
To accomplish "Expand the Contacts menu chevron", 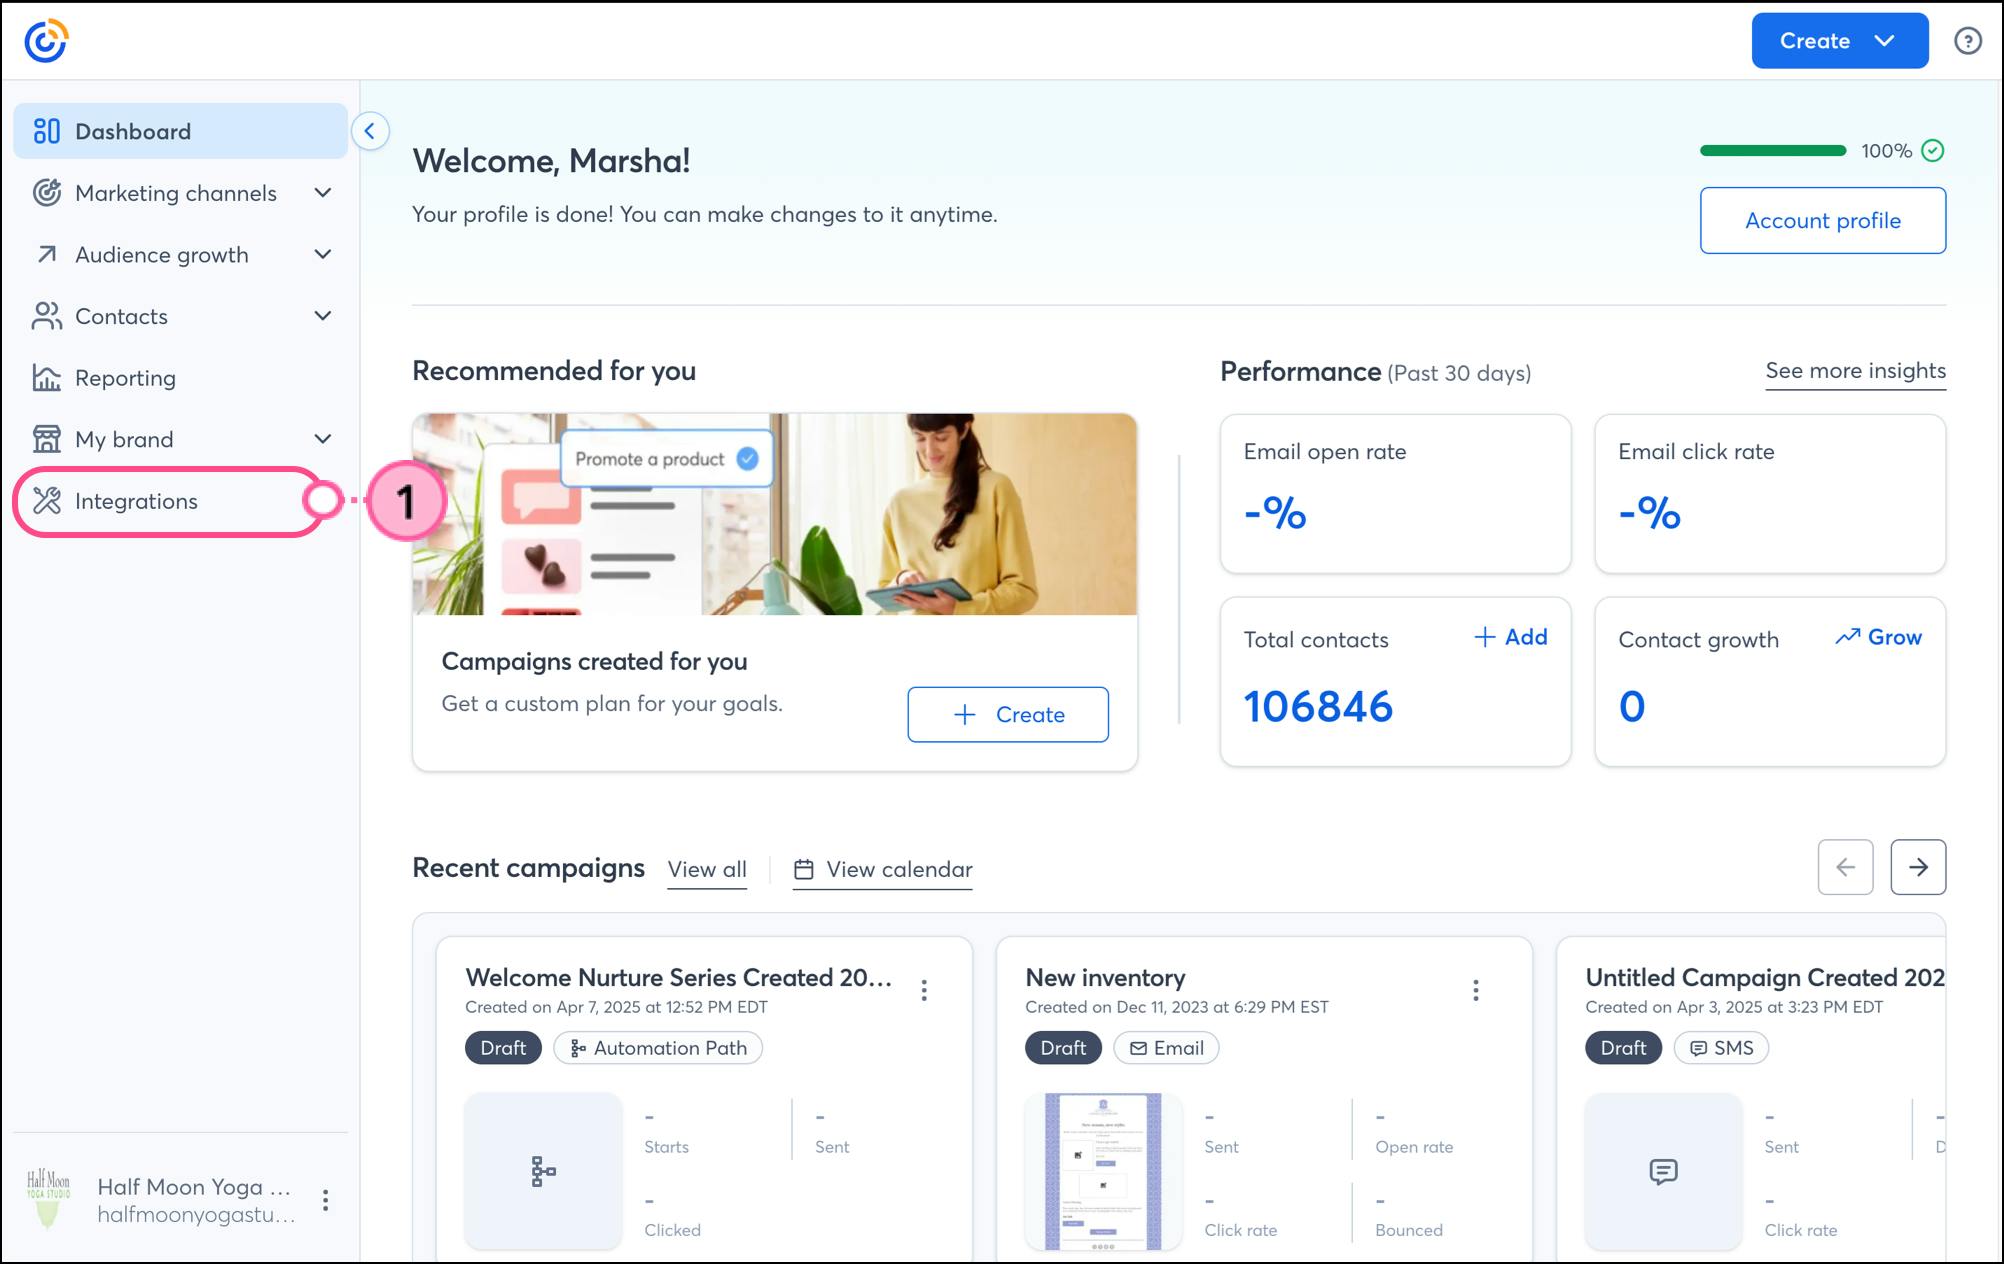I will (x=322, y=316).
